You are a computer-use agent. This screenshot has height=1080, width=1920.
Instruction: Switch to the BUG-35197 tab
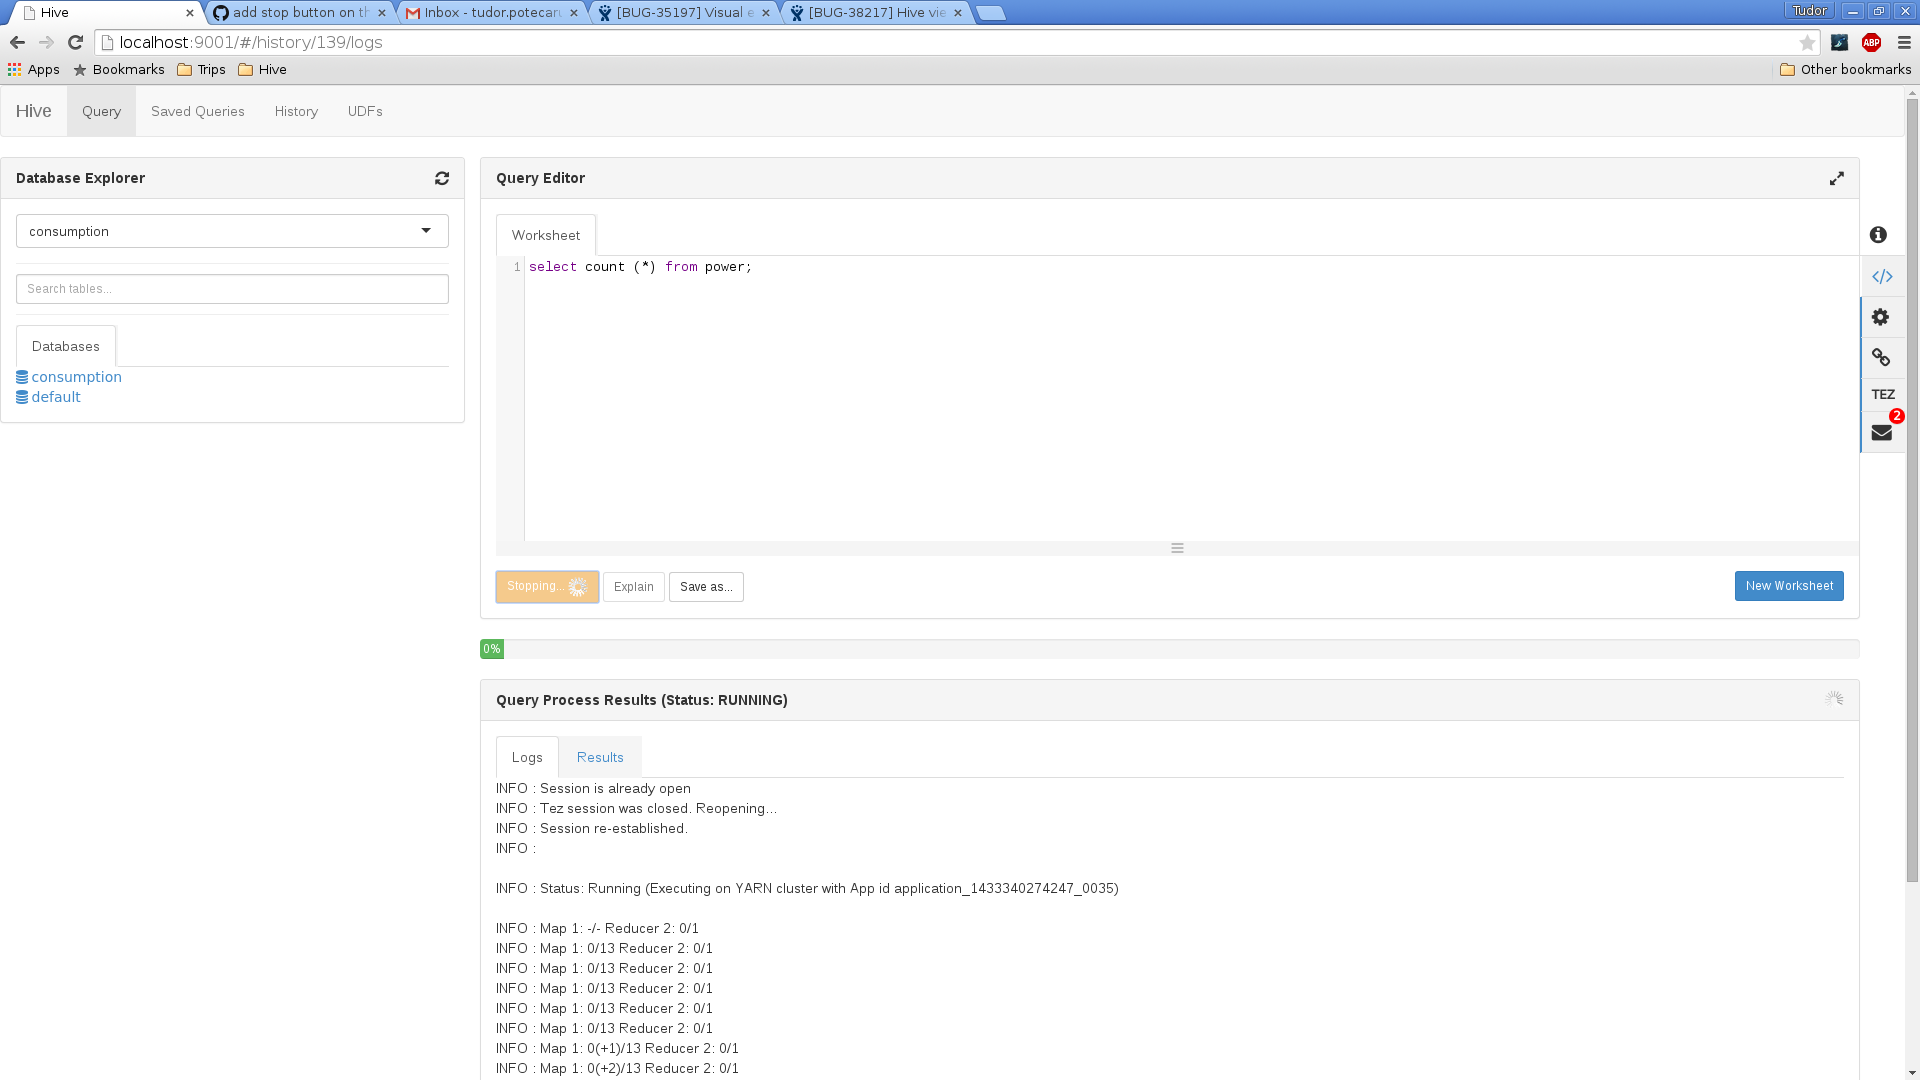pos(683,13)
